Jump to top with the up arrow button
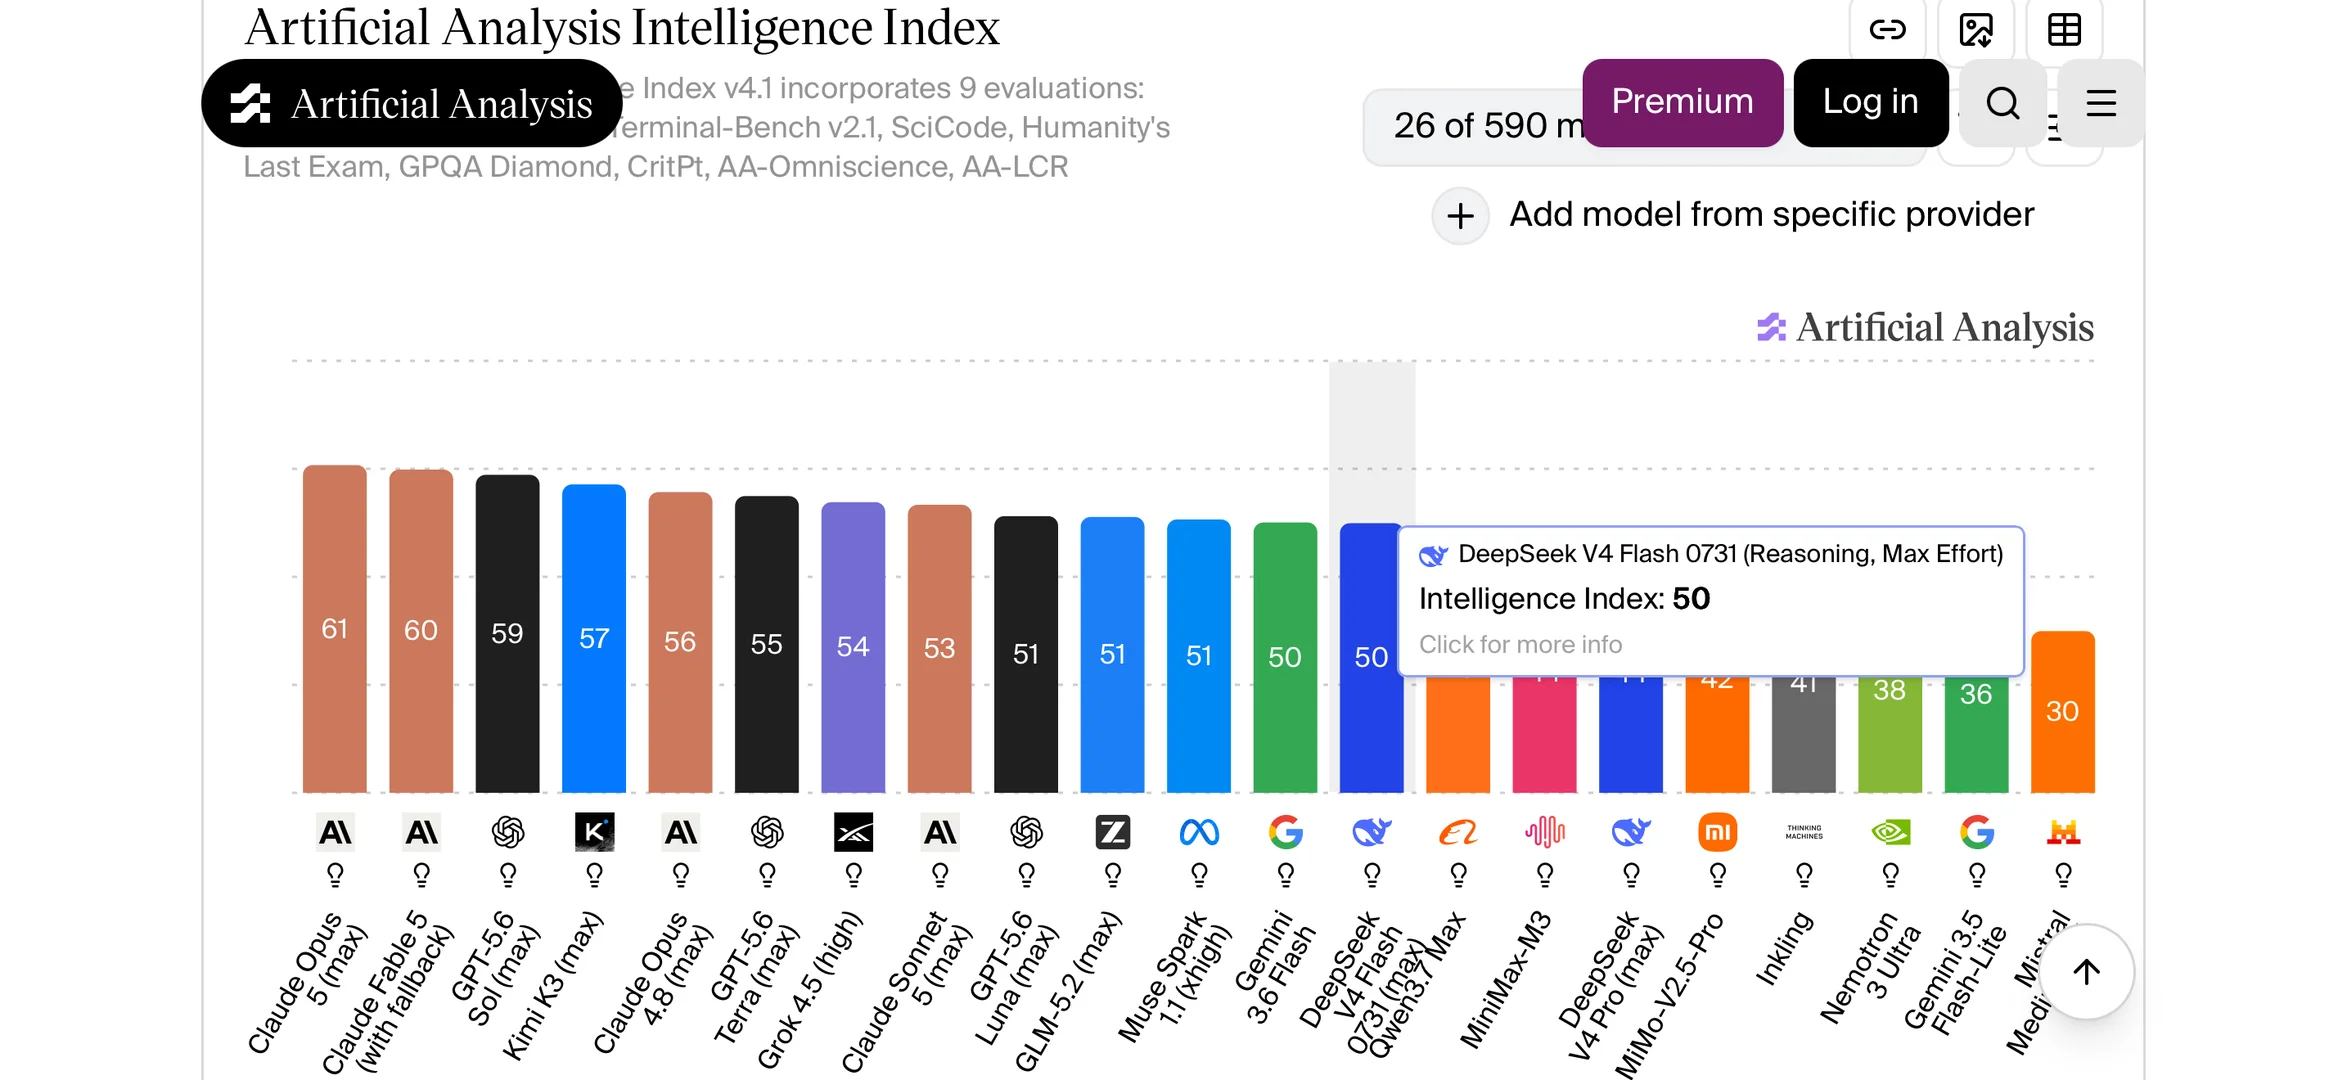Viewport: 2347px width, 1080px height. 2086,972
